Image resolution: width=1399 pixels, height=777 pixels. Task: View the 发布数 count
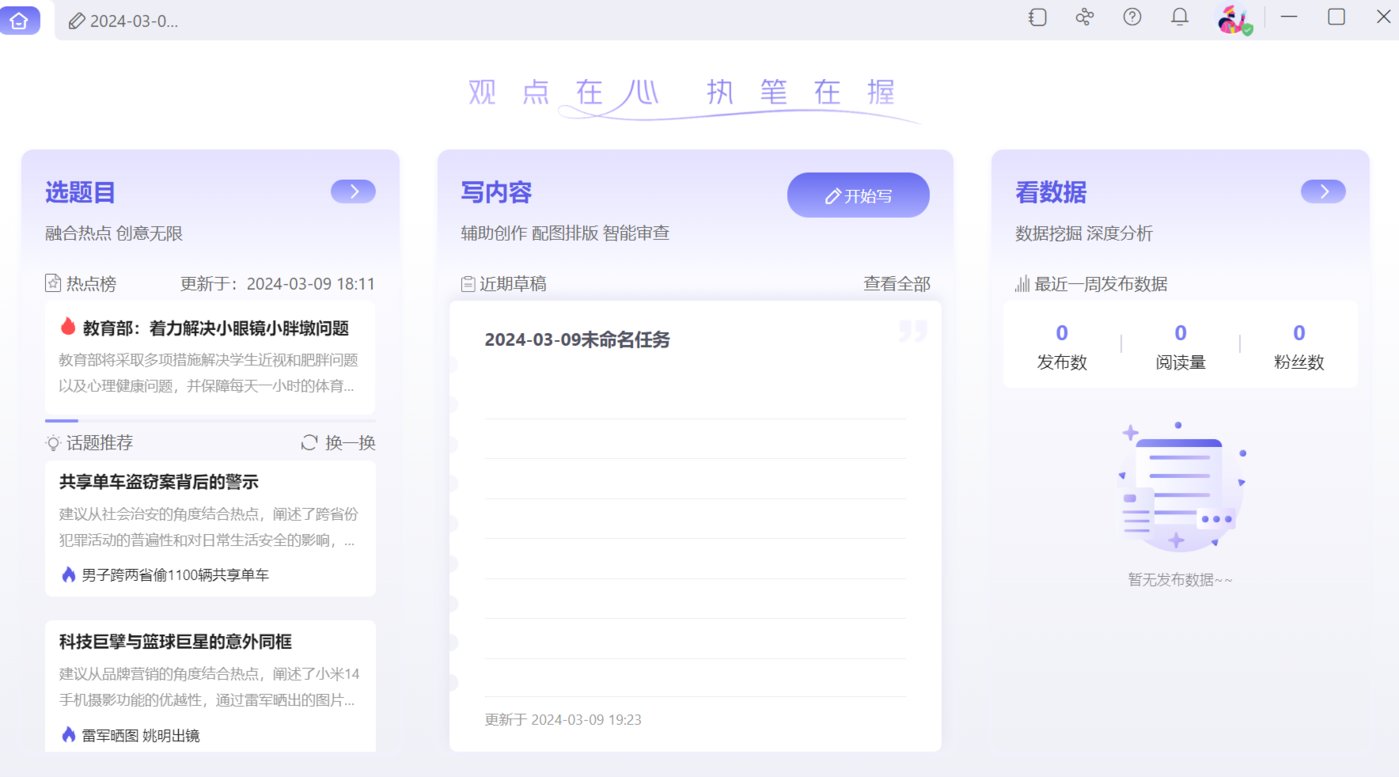(1062, 334)
